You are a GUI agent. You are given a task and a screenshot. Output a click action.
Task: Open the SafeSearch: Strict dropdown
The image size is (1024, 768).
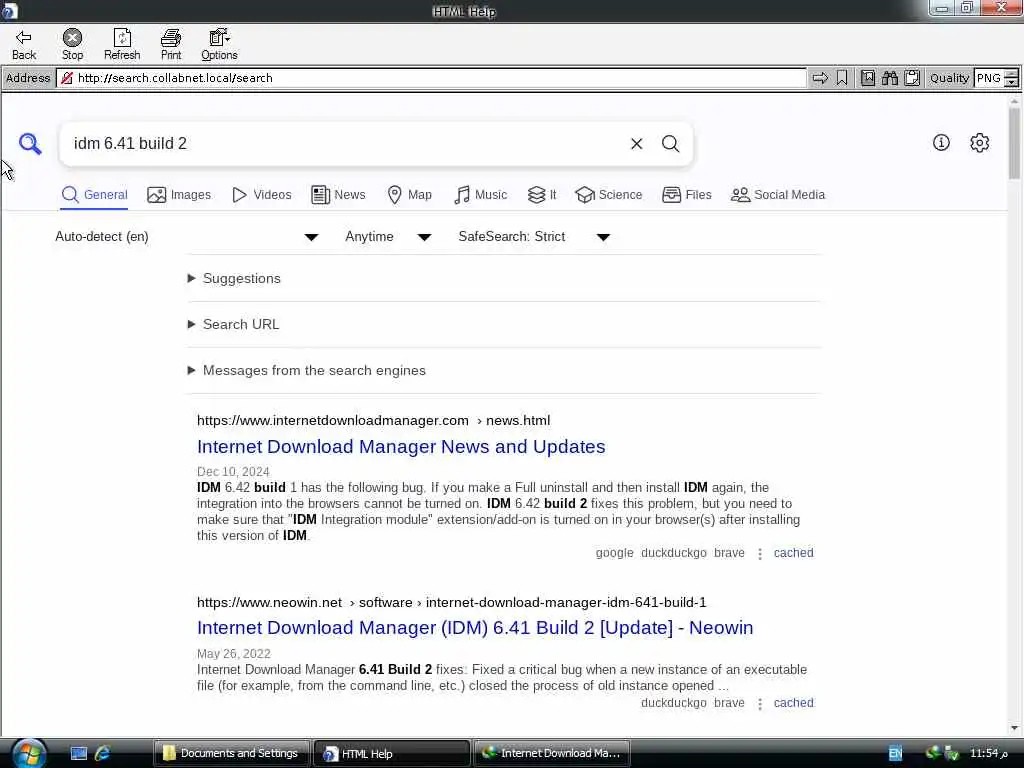[534, 236]
